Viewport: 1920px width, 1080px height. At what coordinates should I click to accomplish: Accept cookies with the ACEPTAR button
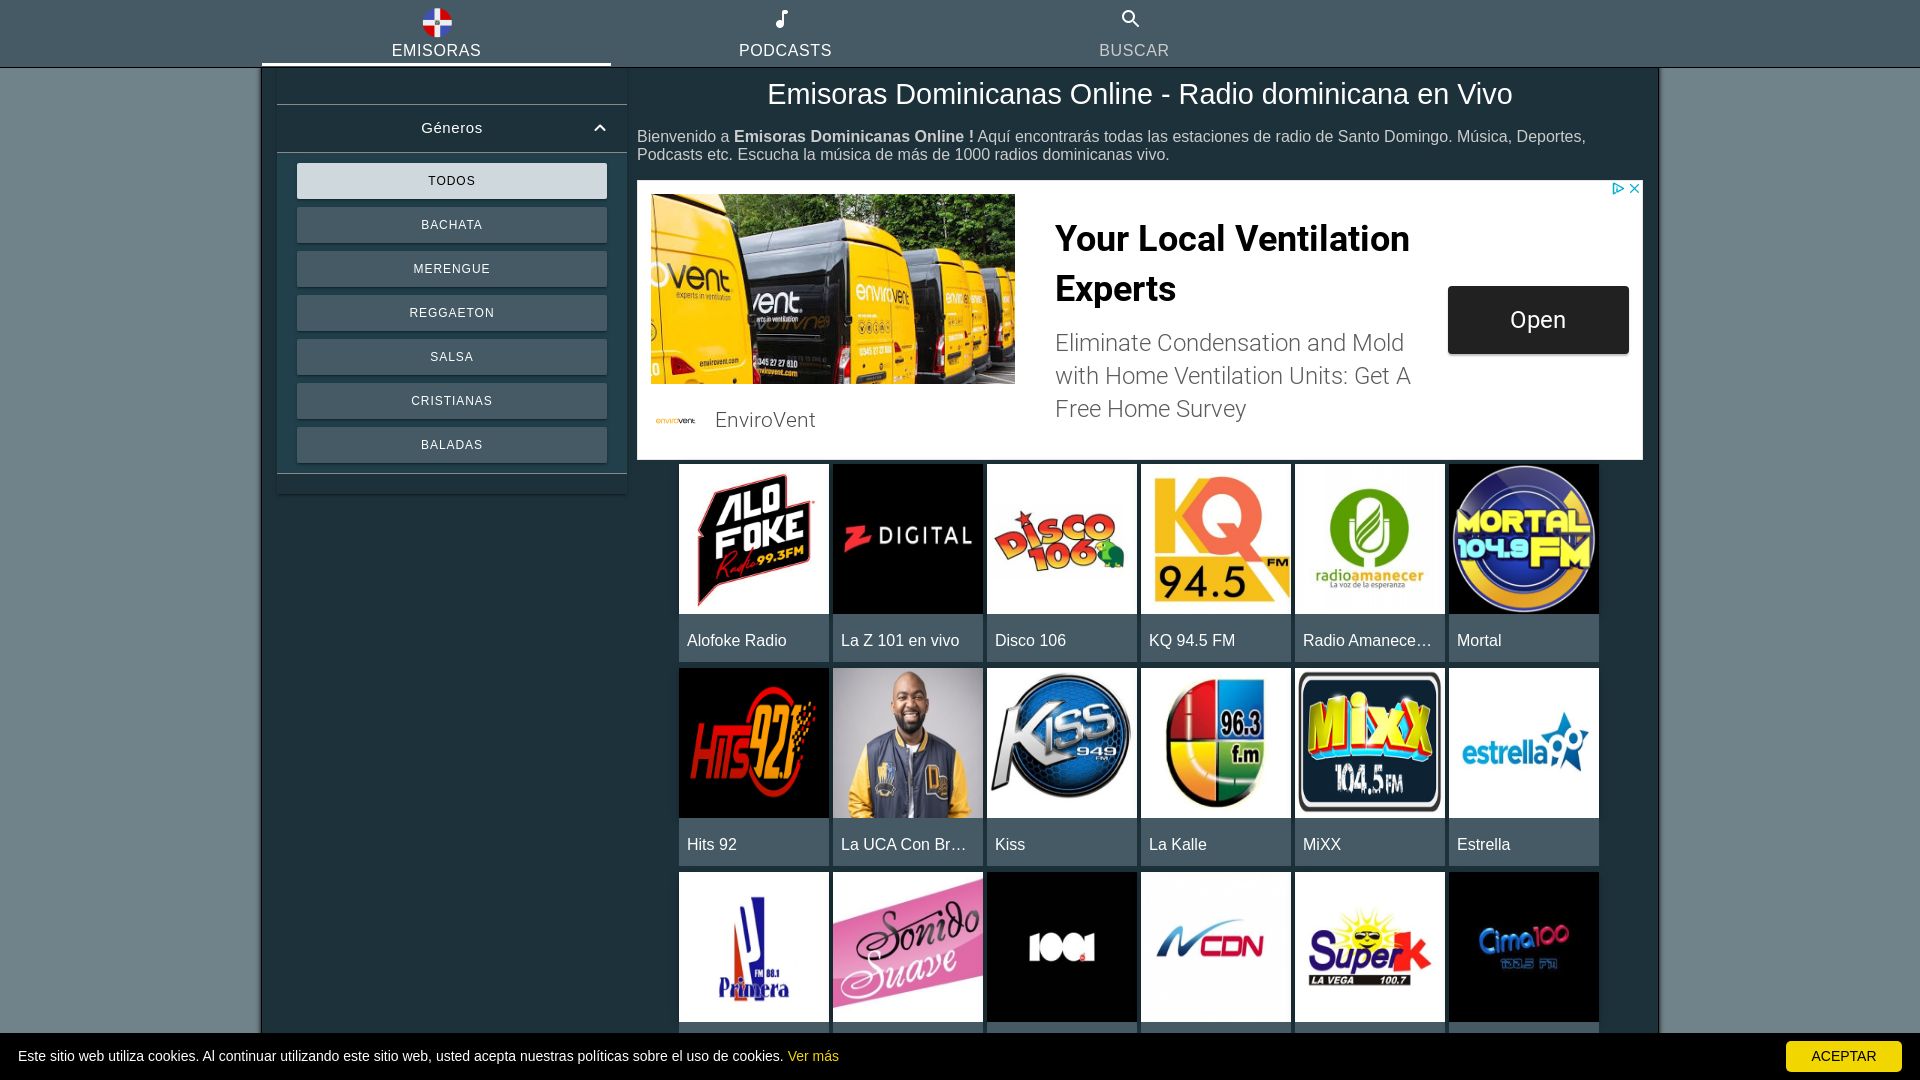pyautogui.click(x=1844, y=1056)
